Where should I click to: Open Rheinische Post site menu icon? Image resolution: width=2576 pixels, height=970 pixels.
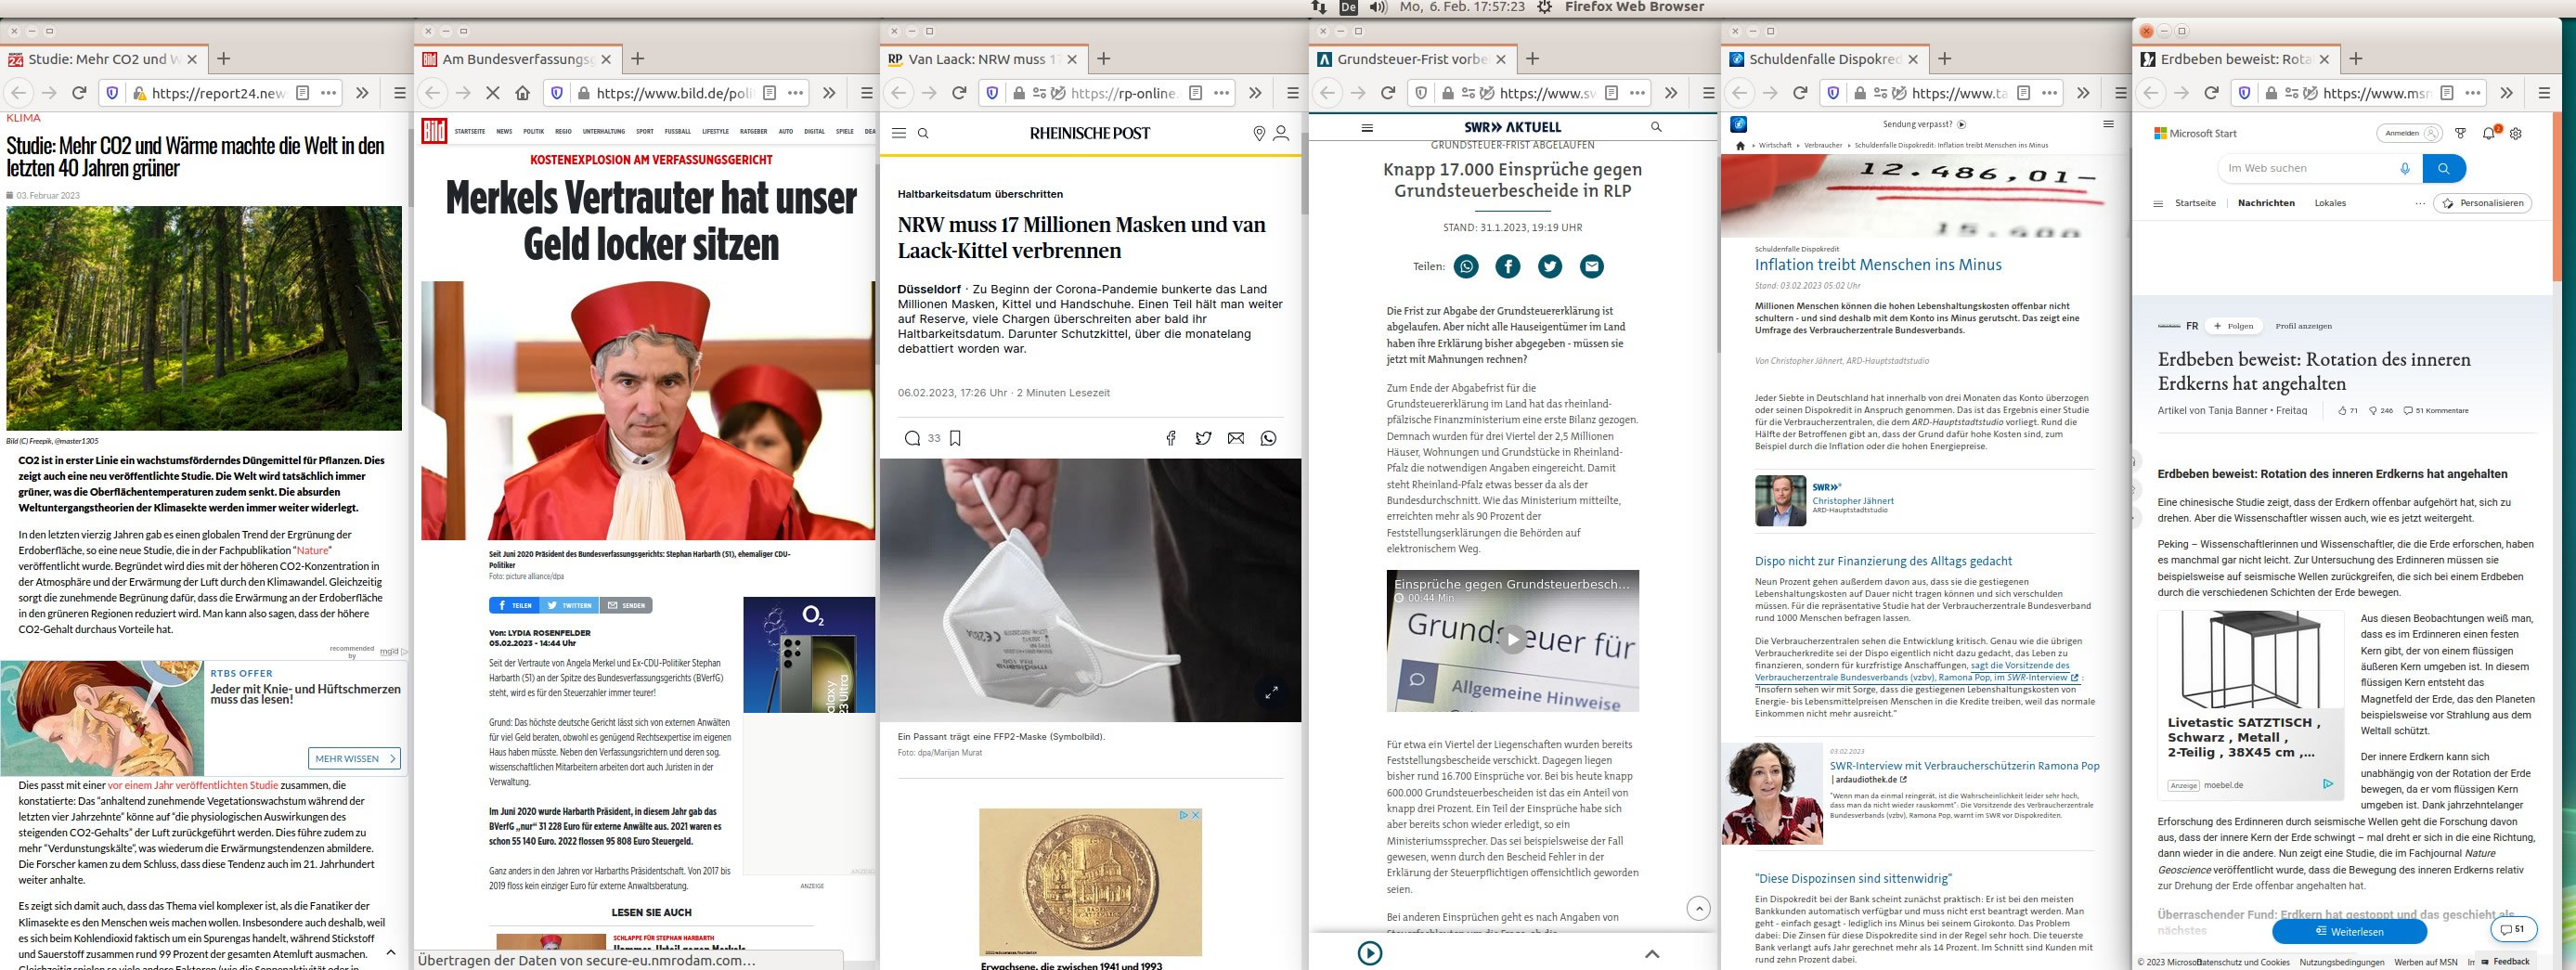click(899, 133)
